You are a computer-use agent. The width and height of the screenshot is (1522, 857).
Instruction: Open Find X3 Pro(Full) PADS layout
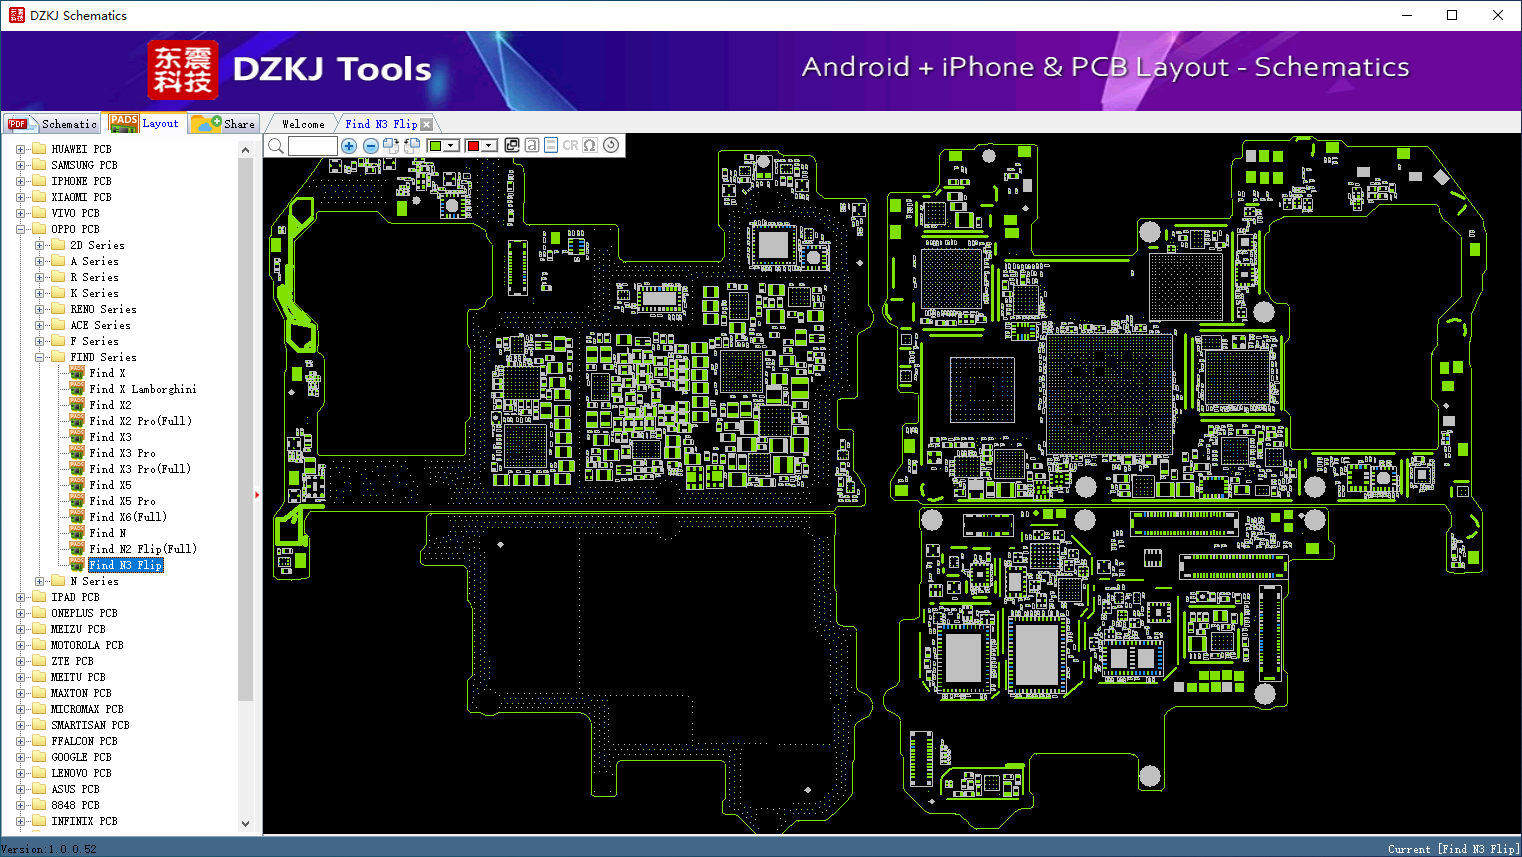pos(140,469)
